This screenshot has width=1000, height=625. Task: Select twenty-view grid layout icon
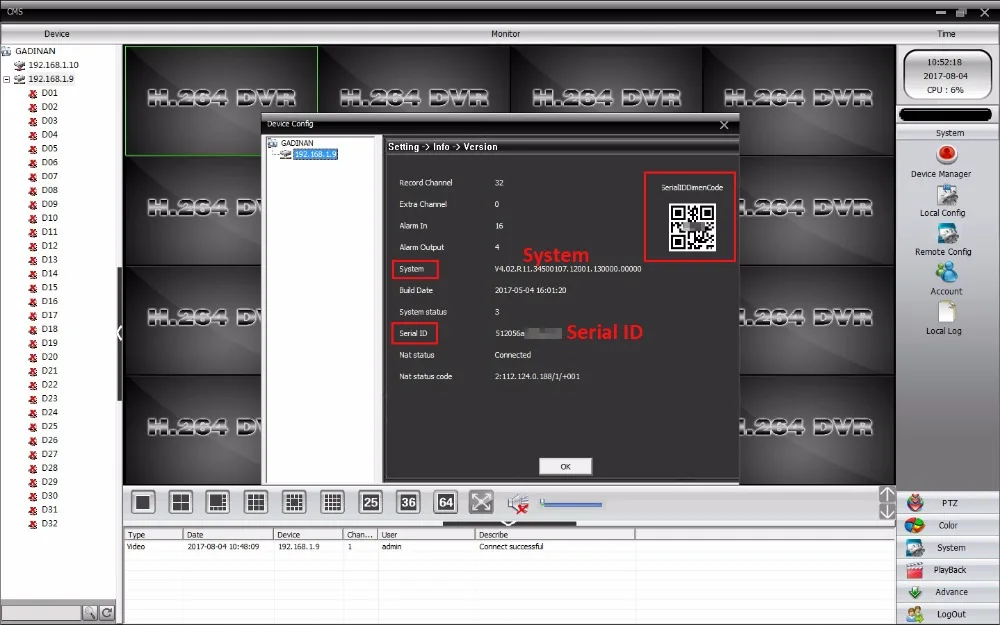[332, 503]
